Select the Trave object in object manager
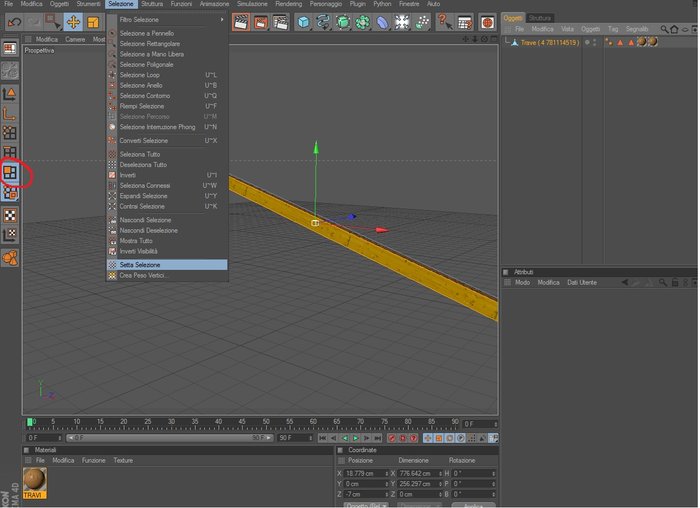 click(x=550, y=42)
